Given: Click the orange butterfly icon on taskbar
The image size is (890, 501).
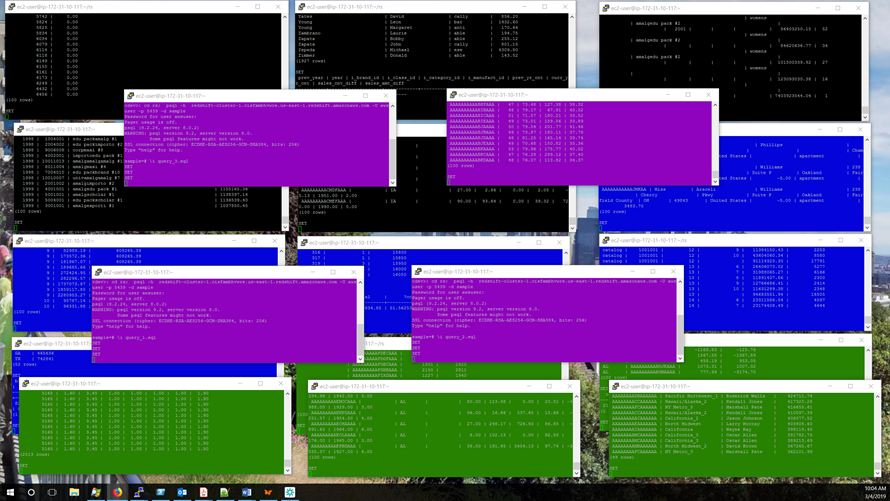Looking at the screenshot, I should pos(268,492).
